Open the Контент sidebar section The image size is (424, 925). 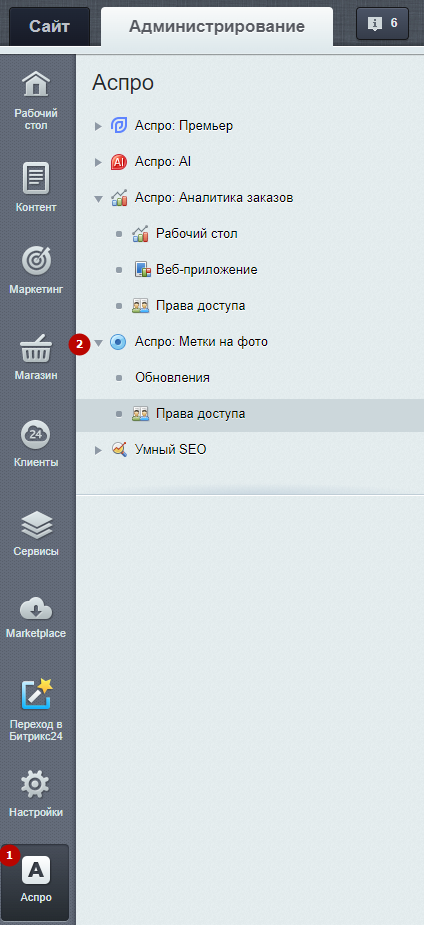click(37, 187)
